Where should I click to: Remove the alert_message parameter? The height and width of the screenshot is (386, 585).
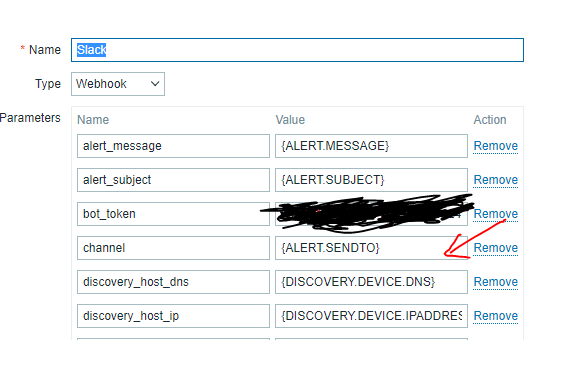pyautogui.click(x=495, y=146)
